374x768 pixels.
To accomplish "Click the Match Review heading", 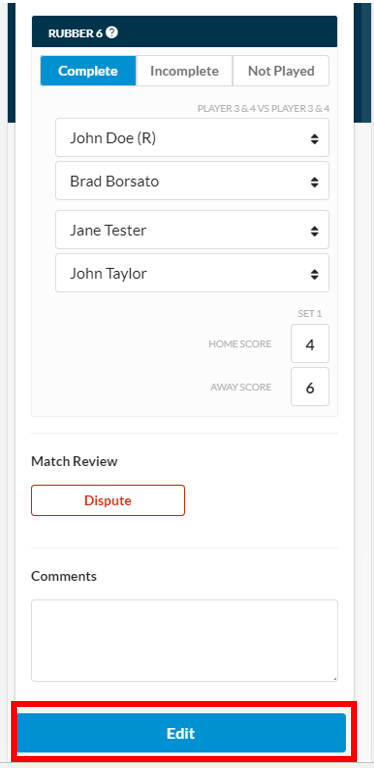I will (x=74, y=461).
